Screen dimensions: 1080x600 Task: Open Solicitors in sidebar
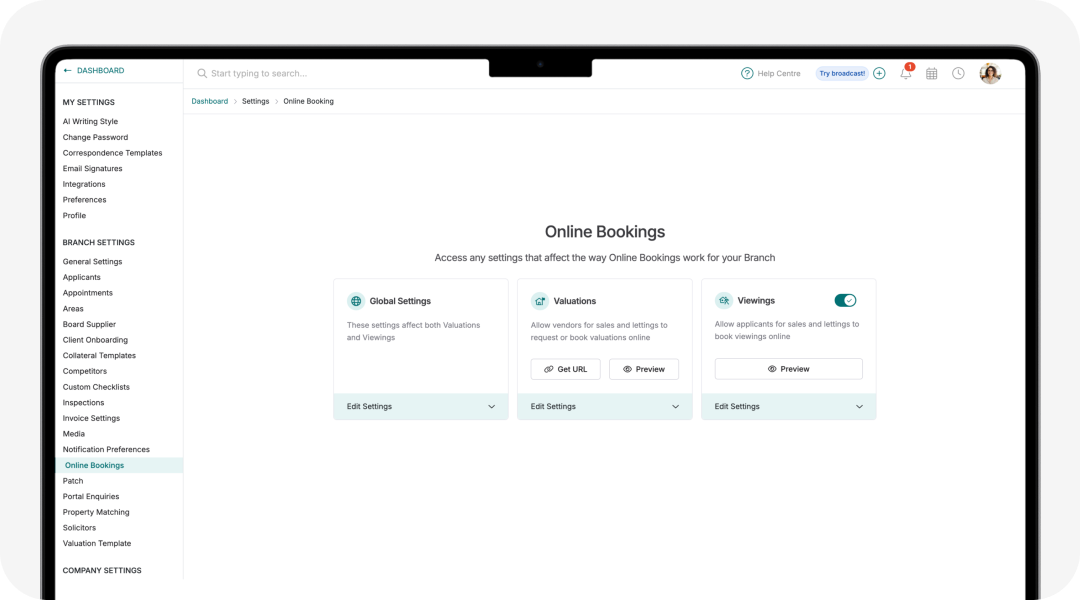tap(79, 528)
